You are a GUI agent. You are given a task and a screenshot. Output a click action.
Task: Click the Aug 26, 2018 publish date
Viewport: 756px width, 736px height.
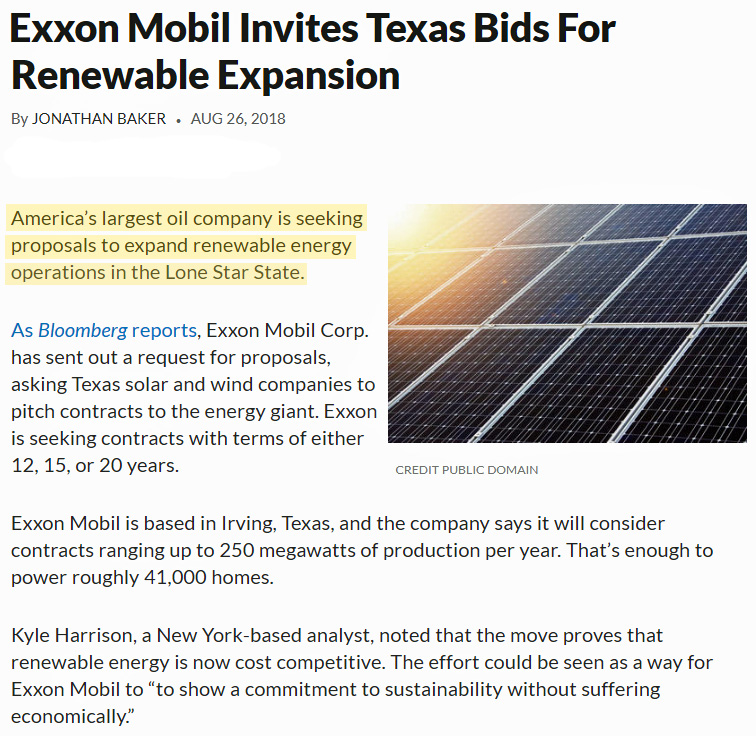coord(238,119)
